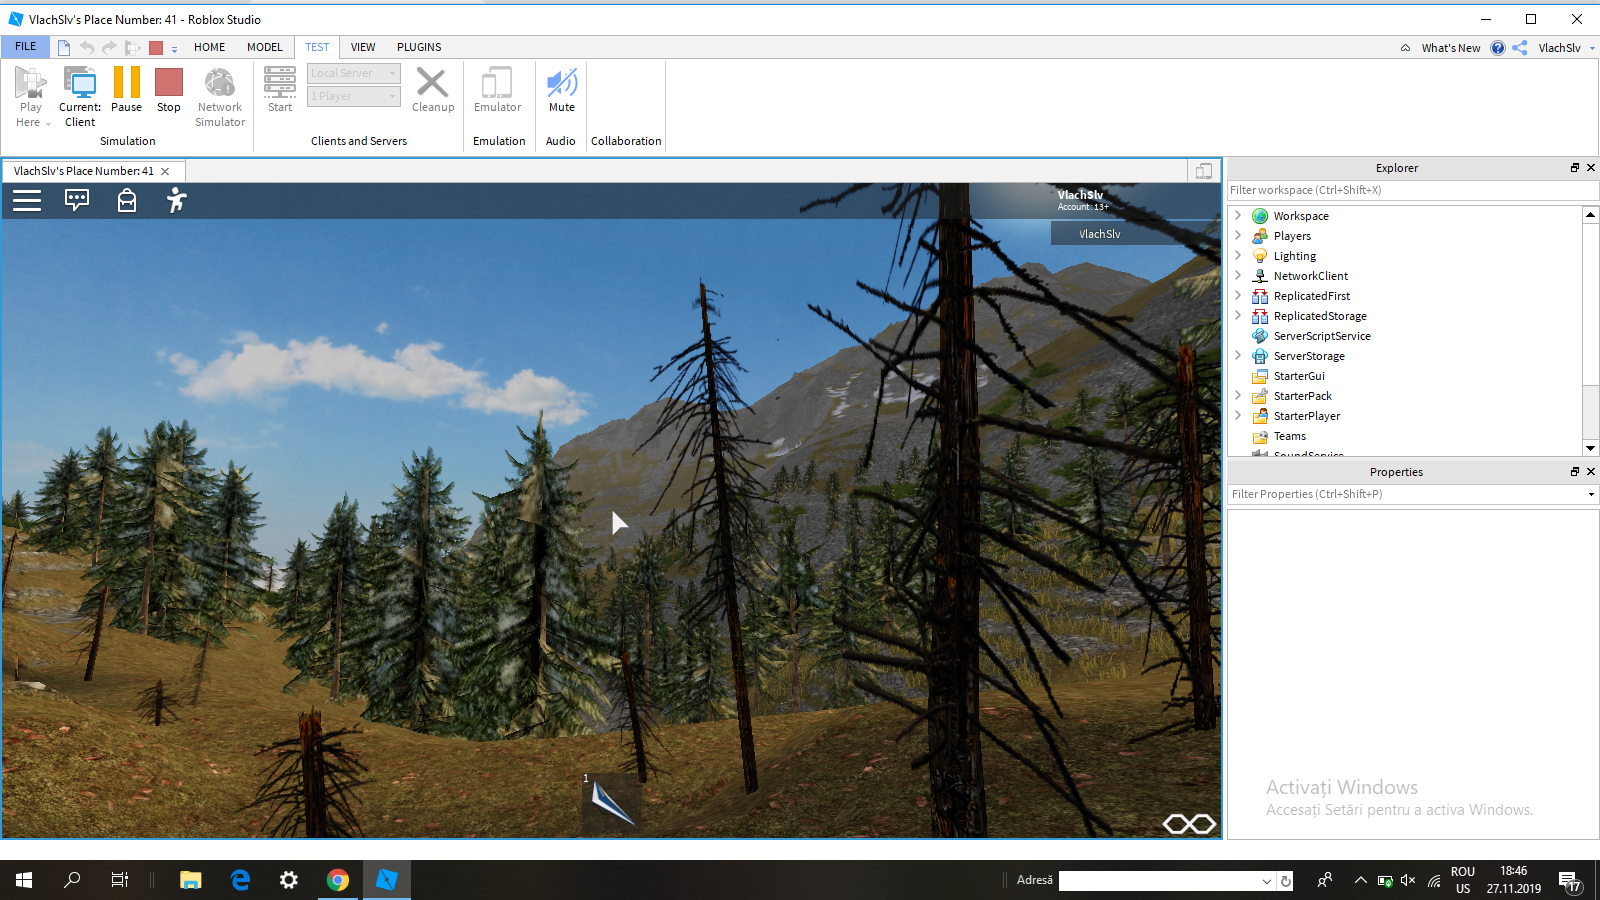Expand the Lighting node in Explorer
The height and width of the screenshot is (900, 1600).
(1238, 255)
